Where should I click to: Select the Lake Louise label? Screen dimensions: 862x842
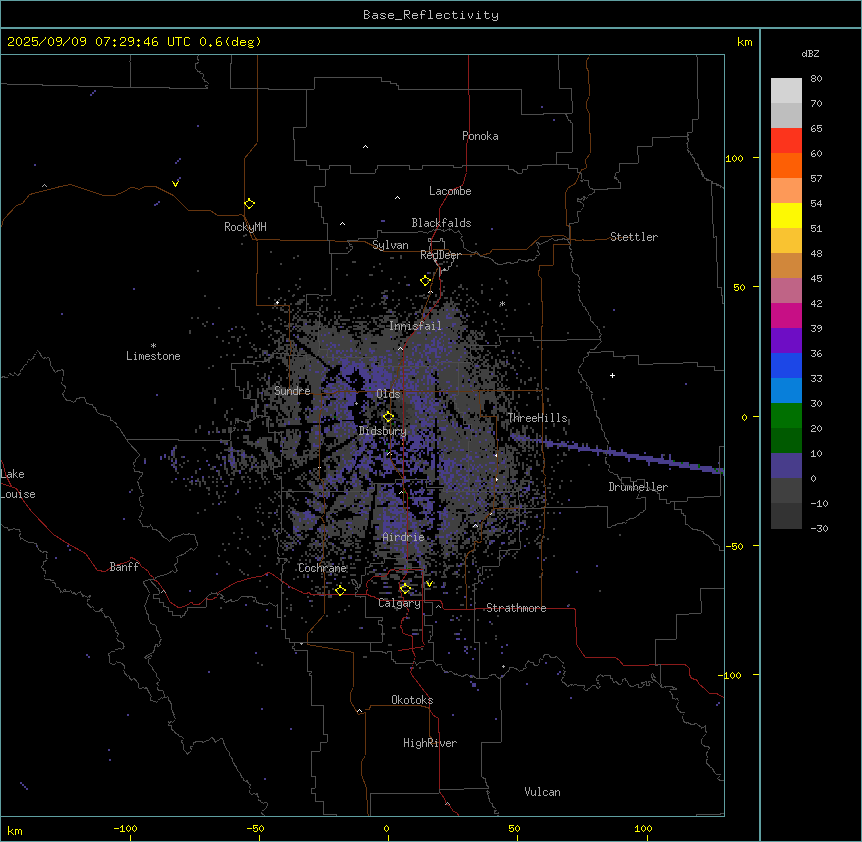pyautogui.click(x=18, y=484)
